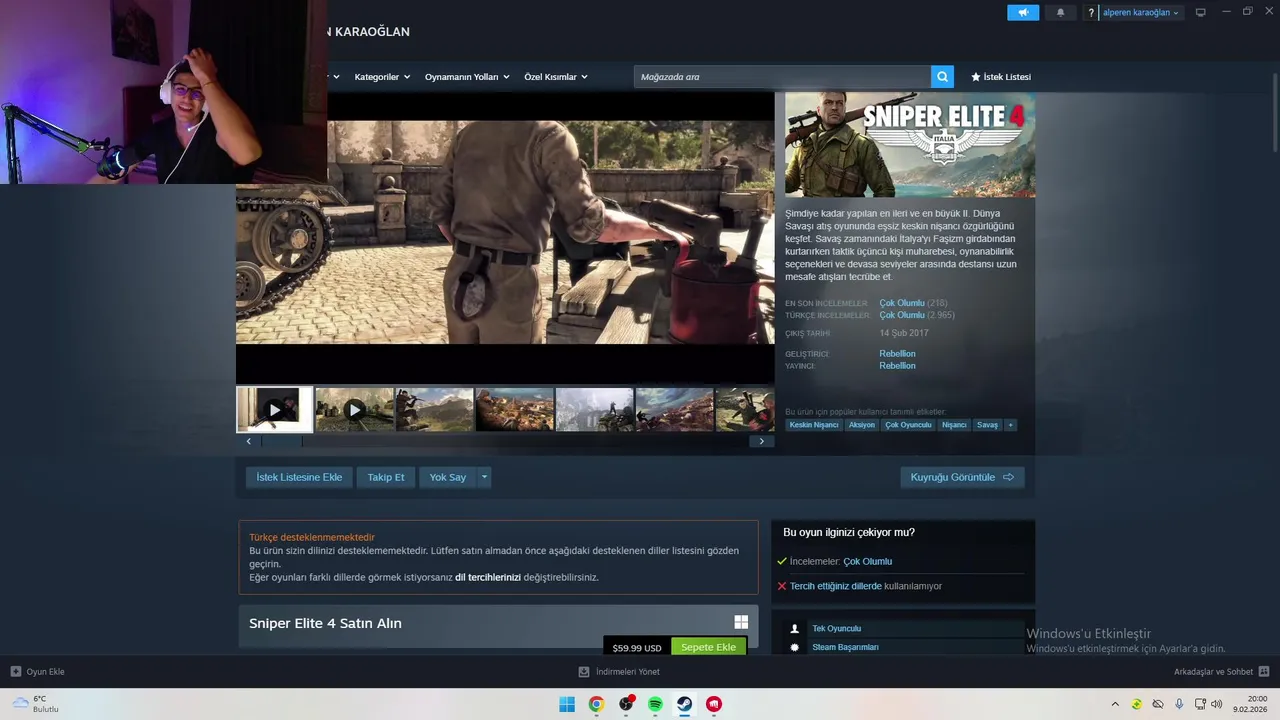Image resolution: width=1280 pixels, height=720 pixels.
Task: Select the fourth screenshot thumbnail
Action: (514, 410)
